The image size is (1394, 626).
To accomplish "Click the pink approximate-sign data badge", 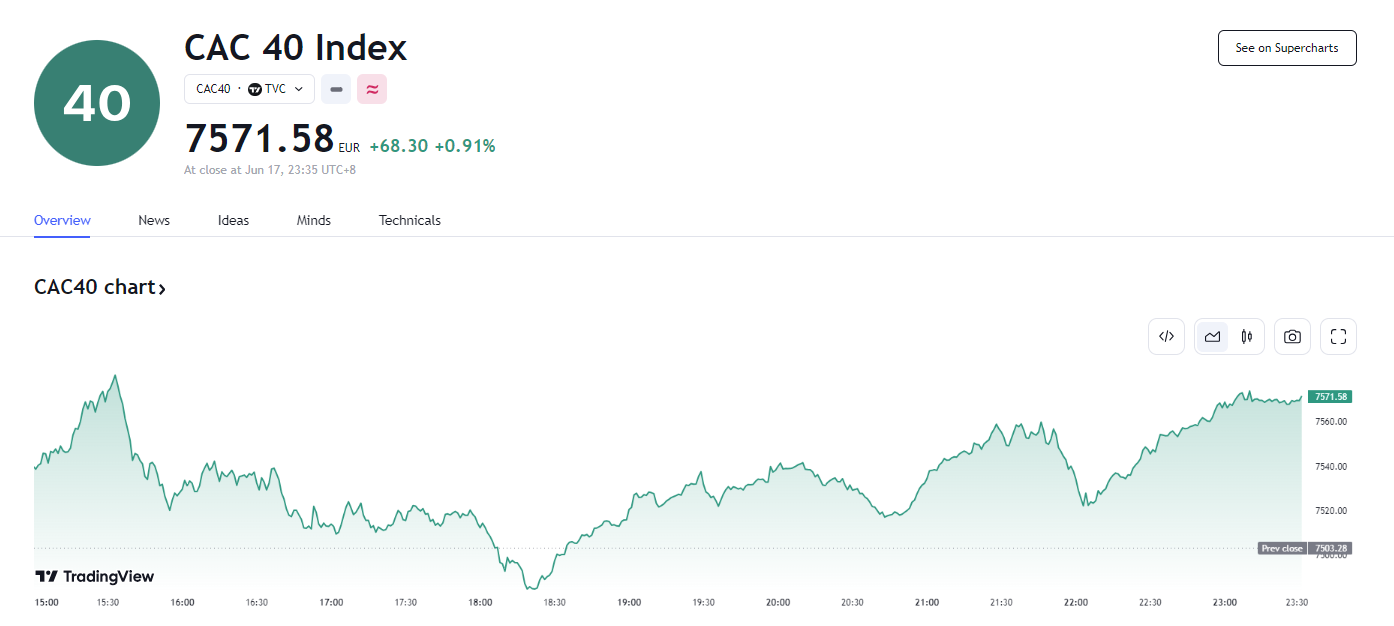I will [372, 89].
